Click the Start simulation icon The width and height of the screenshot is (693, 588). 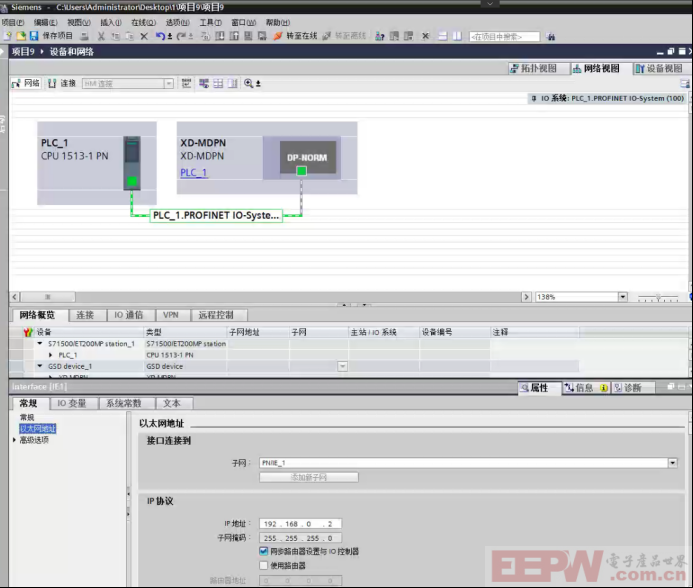pos(248,36)
